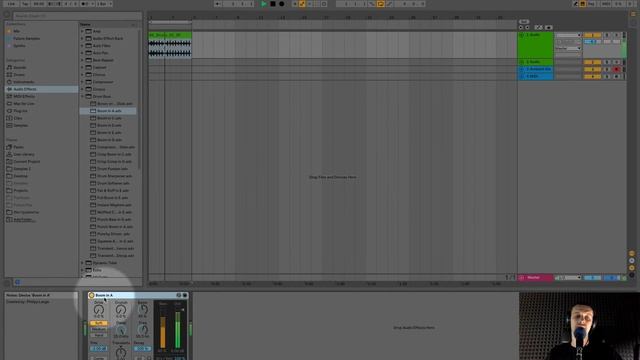The image size is (640, 360).
Task: Open the 1 Bar quantization menu
Action: pyautogui.click(x=105, y=4)
